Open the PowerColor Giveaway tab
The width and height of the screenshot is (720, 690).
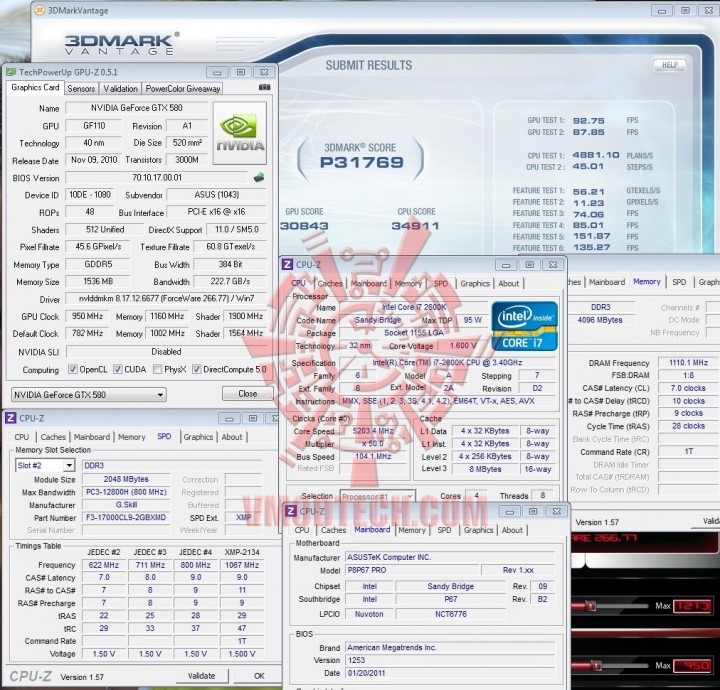[183, 89]
